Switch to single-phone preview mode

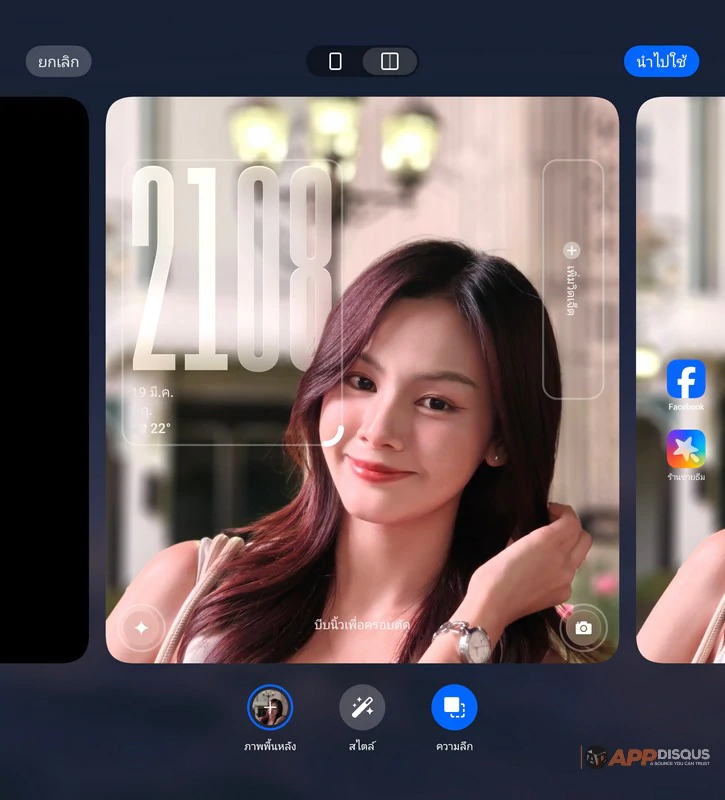pyautogui.click(x=335, y=62)
